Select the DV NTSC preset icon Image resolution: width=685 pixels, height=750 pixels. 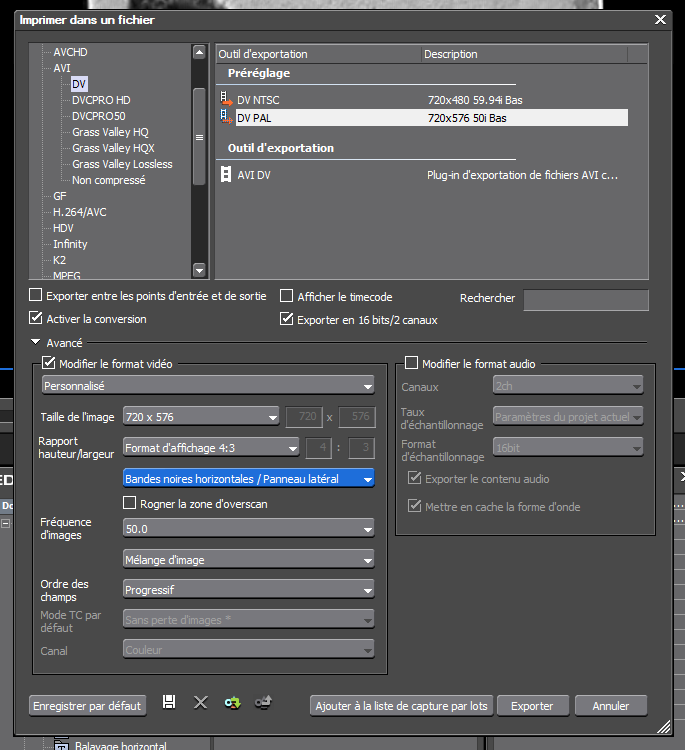click(x=226, y=99)
